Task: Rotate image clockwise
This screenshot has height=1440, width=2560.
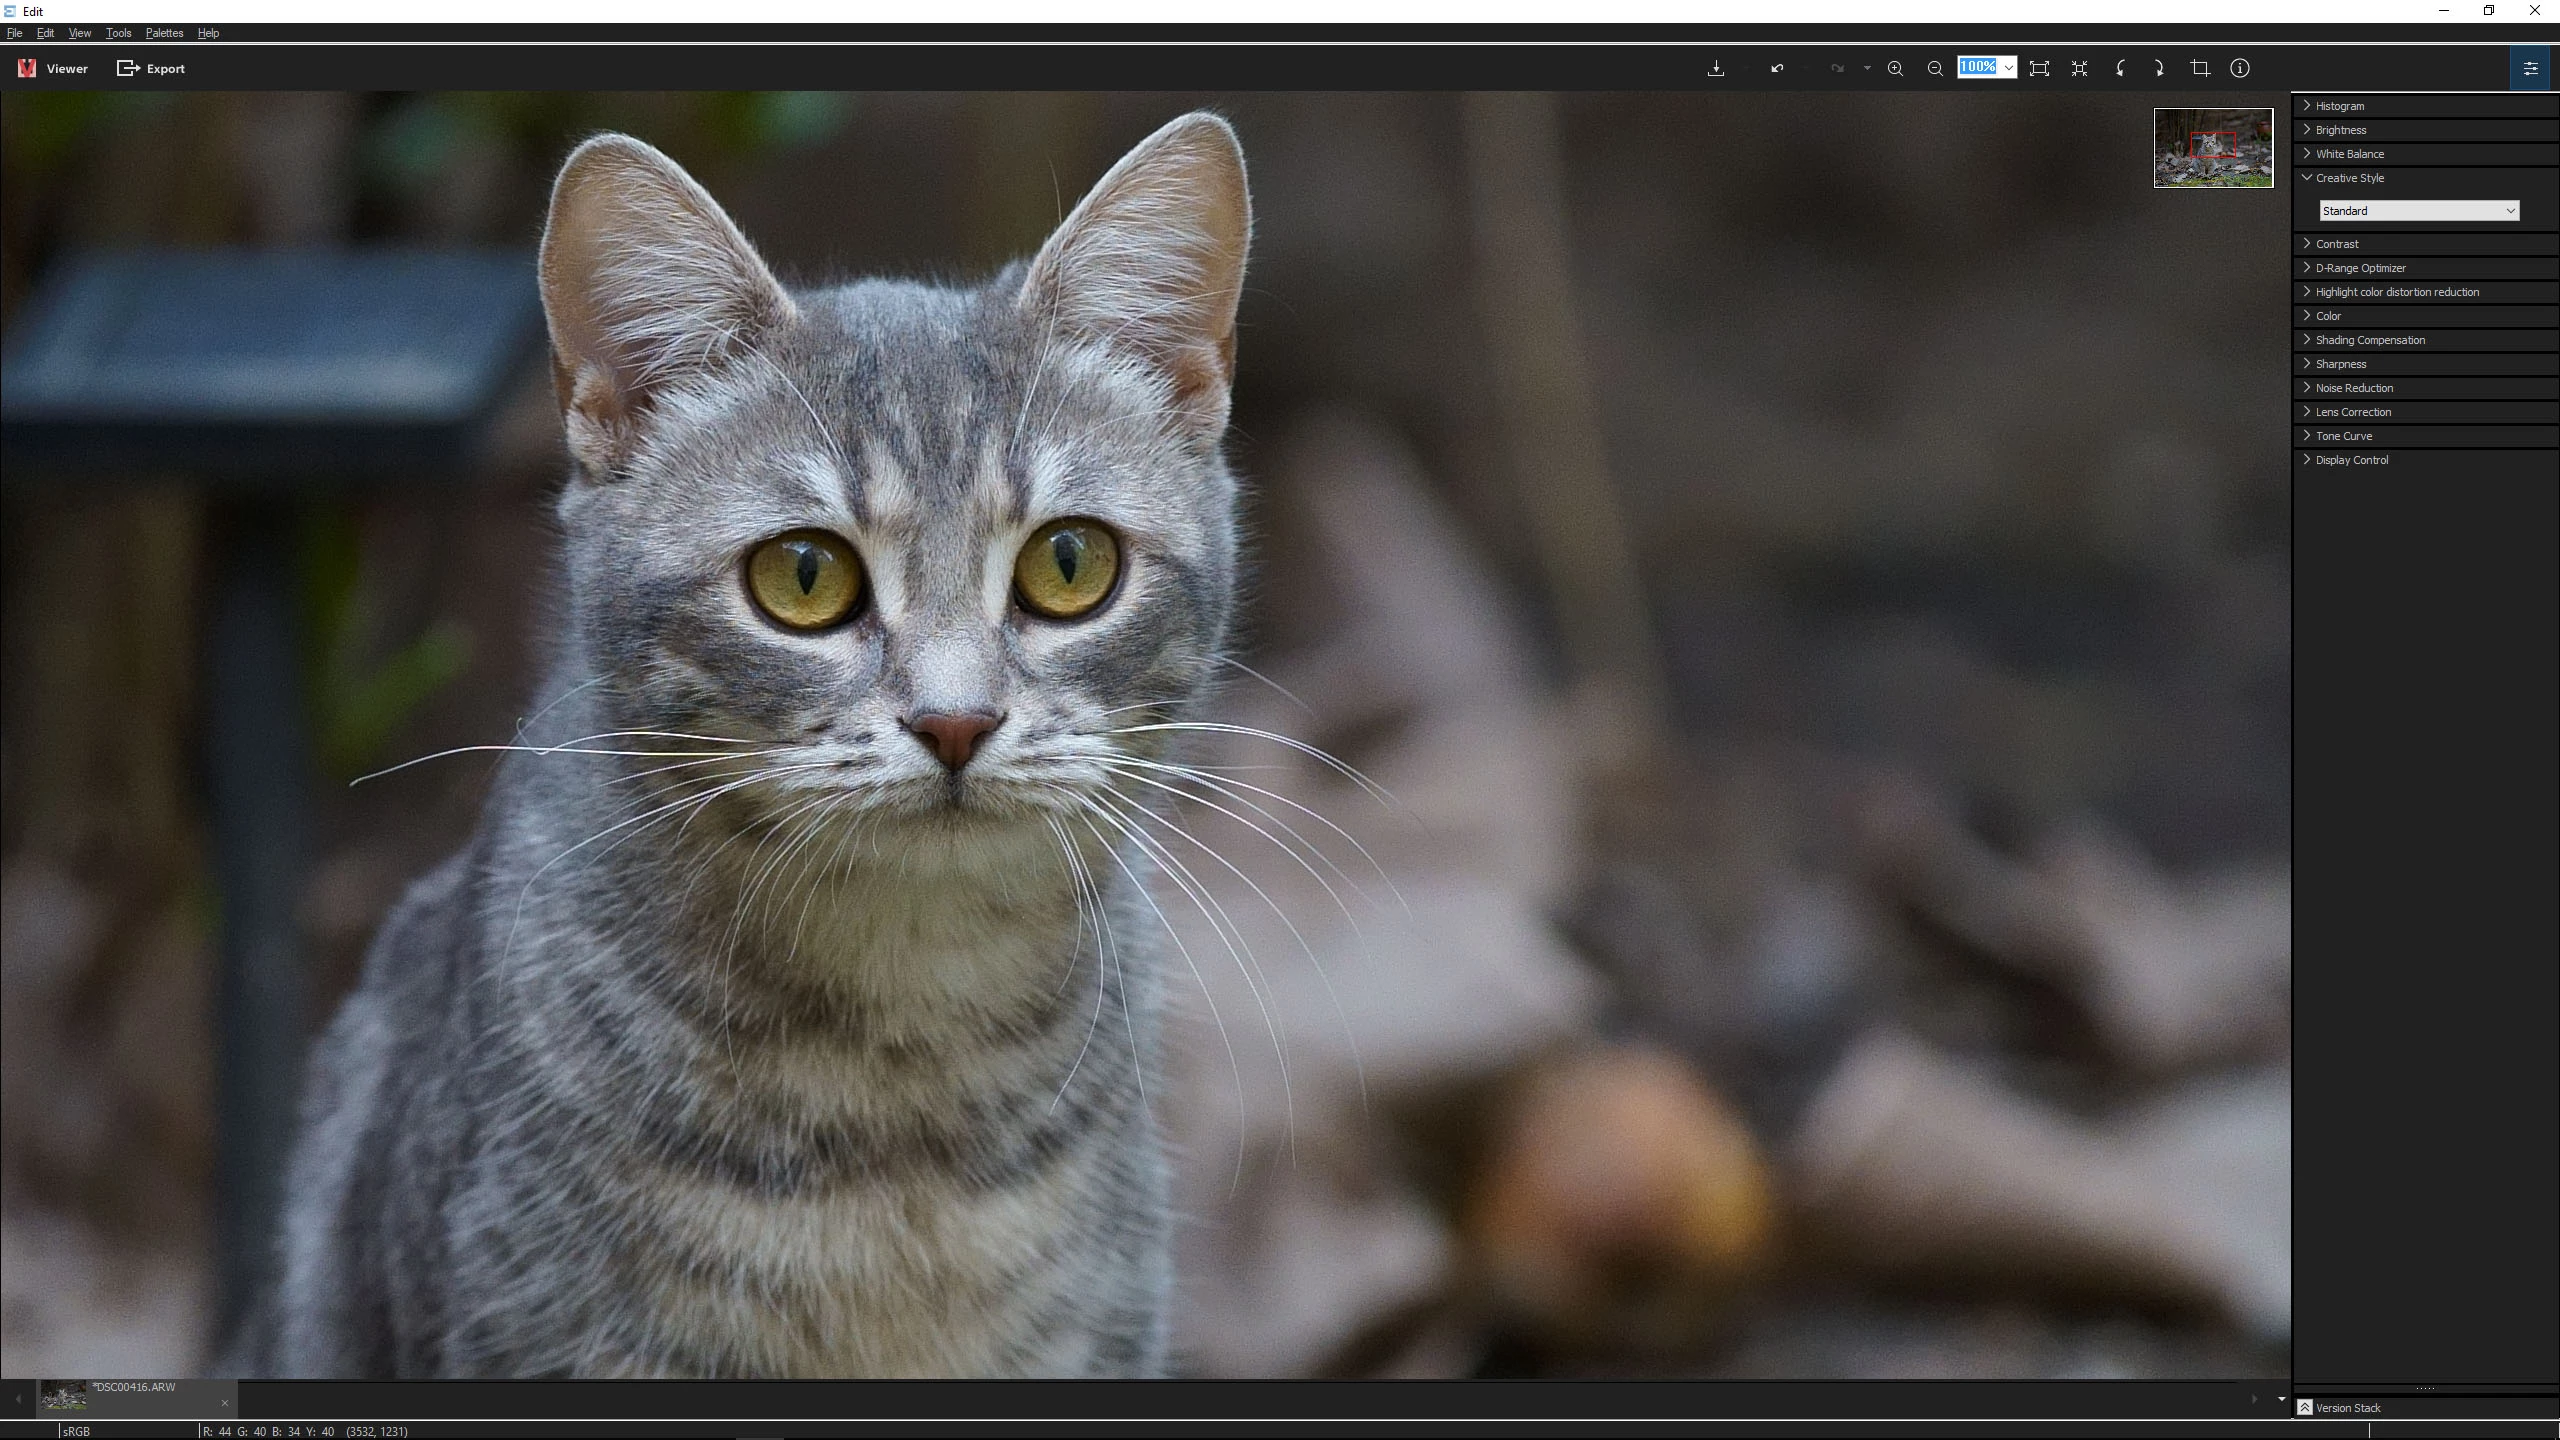Action: (x=2159, y=68)
